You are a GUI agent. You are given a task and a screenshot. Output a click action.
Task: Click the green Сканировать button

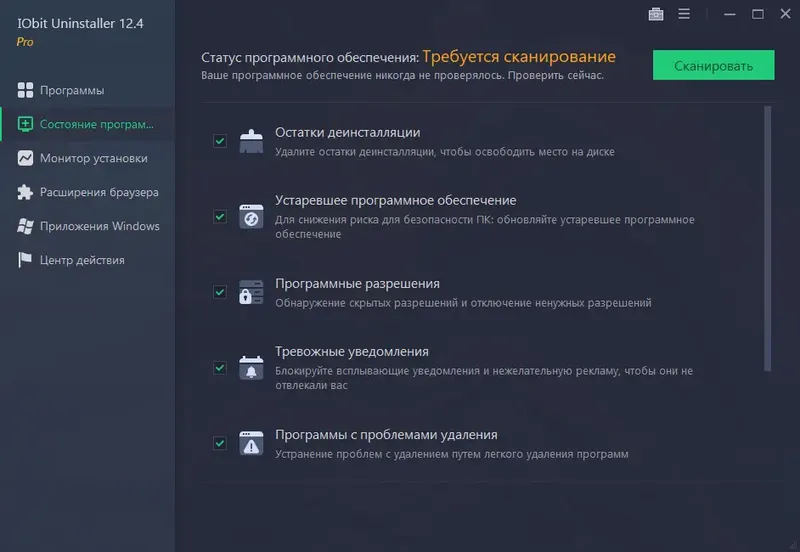click(713, 65)
